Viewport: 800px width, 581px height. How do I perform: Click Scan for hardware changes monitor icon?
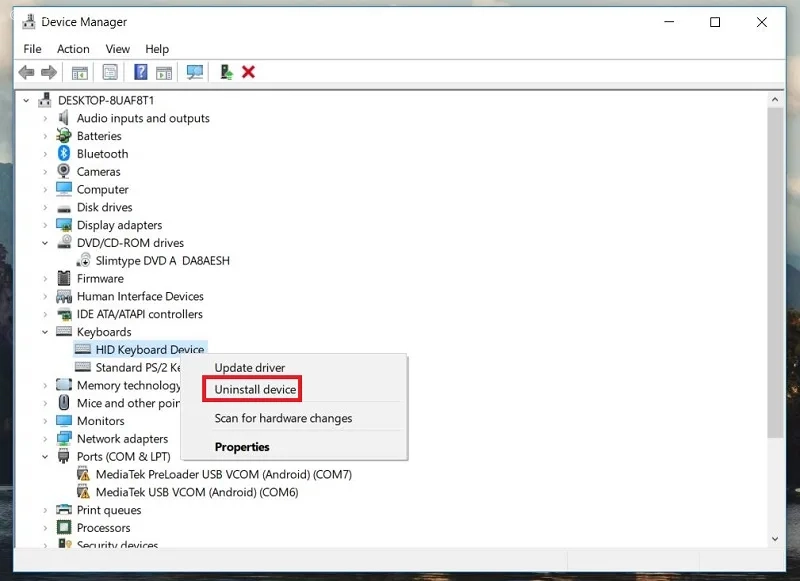(x=194, y=72)
